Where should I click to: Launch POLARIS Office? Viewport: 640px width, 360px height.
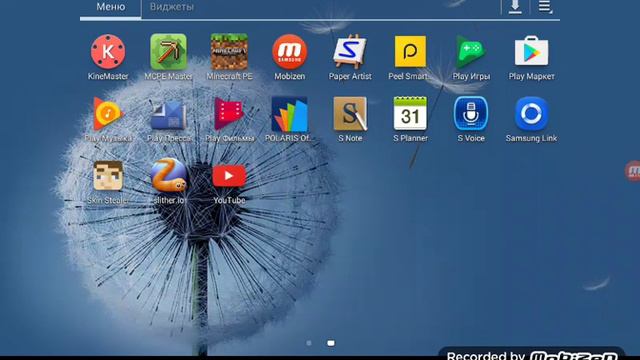tap(289, 114)
